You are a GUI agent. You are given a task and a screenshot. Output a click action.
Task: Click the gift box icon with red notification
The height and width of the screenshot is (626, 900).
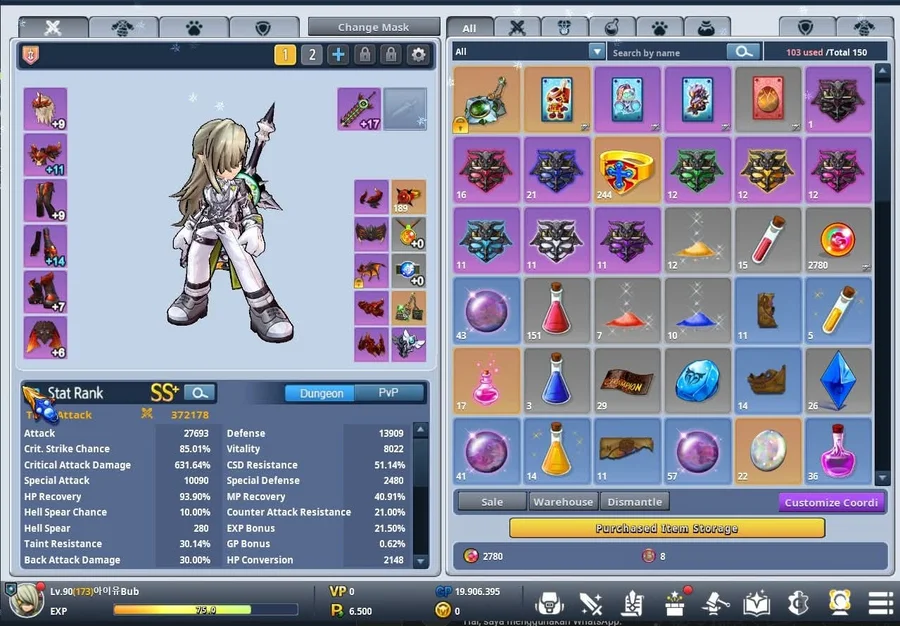pos(676,602)
